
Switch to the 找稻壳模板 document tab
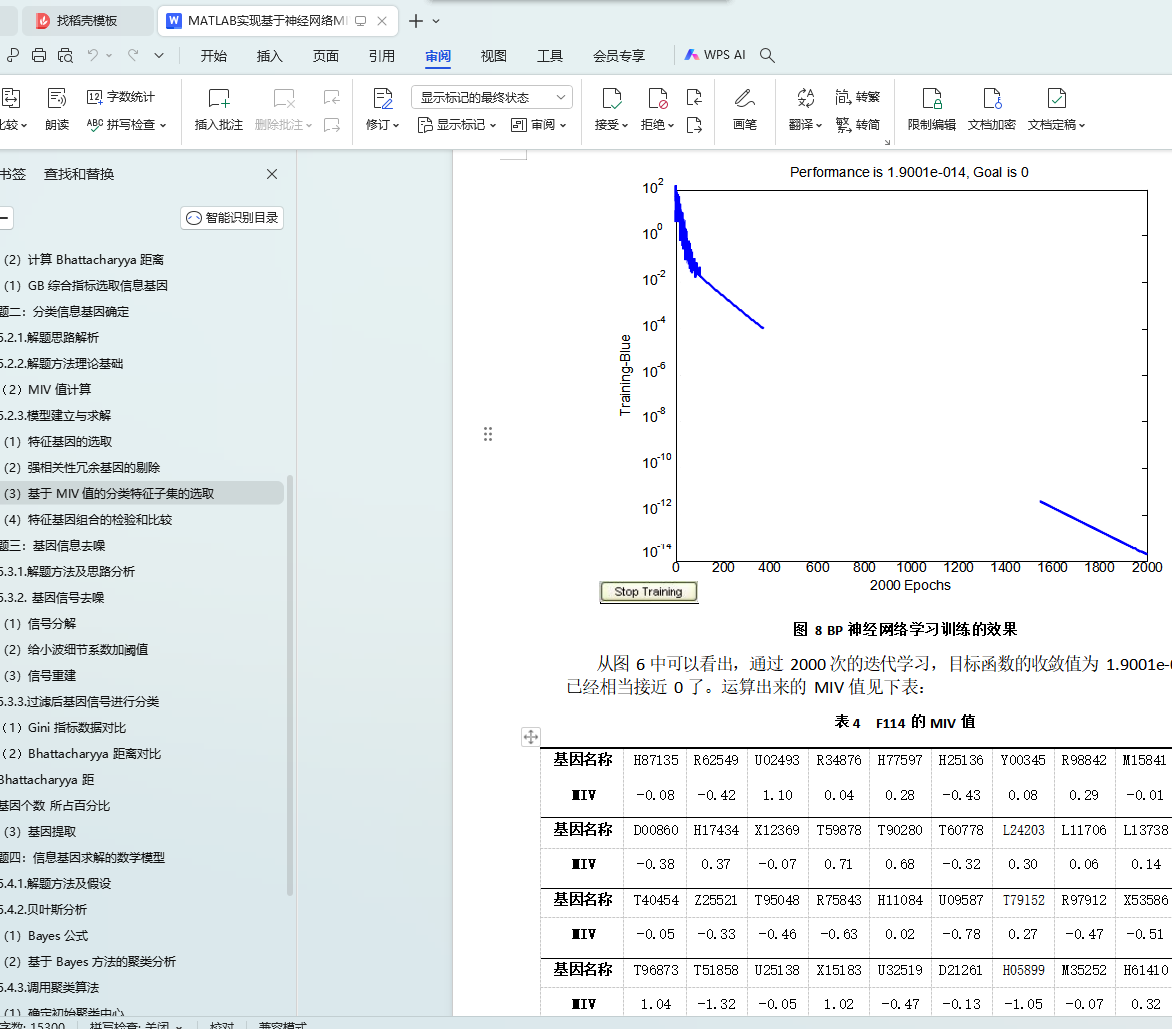86,21
